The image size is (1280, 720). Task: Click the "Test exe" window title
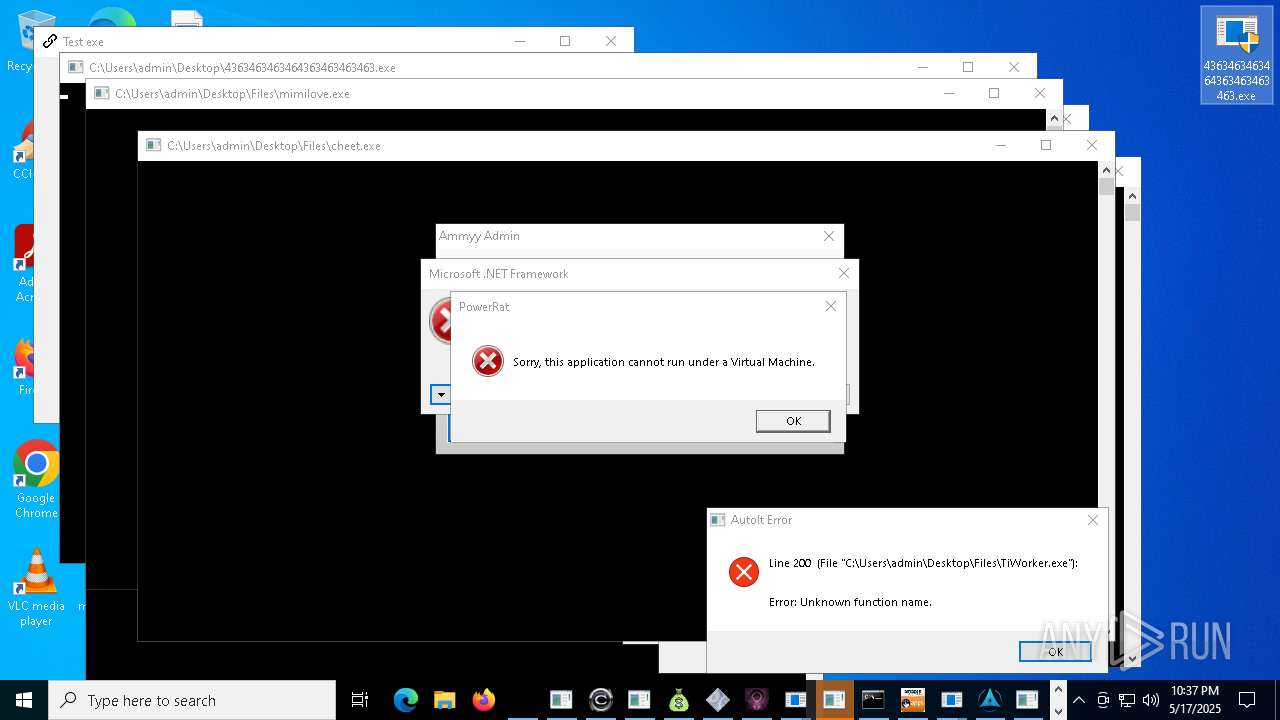[83, 42]
